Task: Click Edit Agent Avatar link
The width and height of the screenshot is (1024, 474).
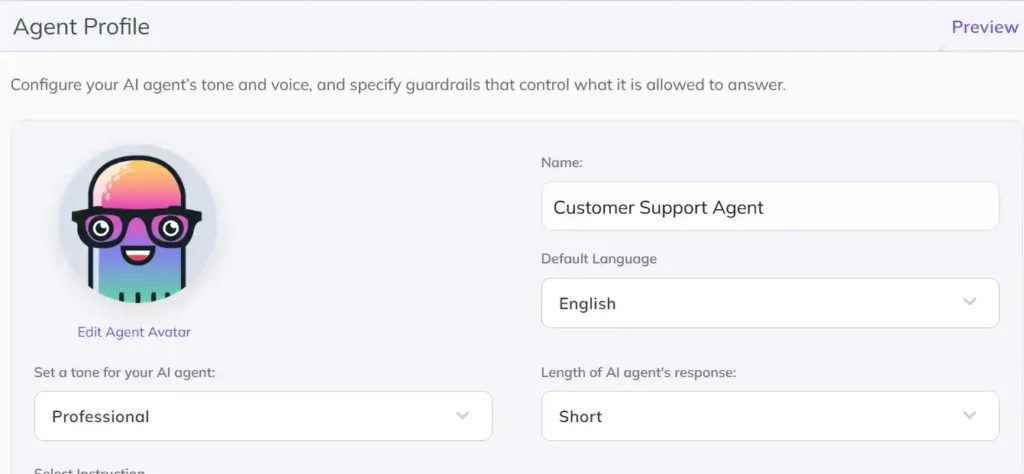Action: point(134,332)
